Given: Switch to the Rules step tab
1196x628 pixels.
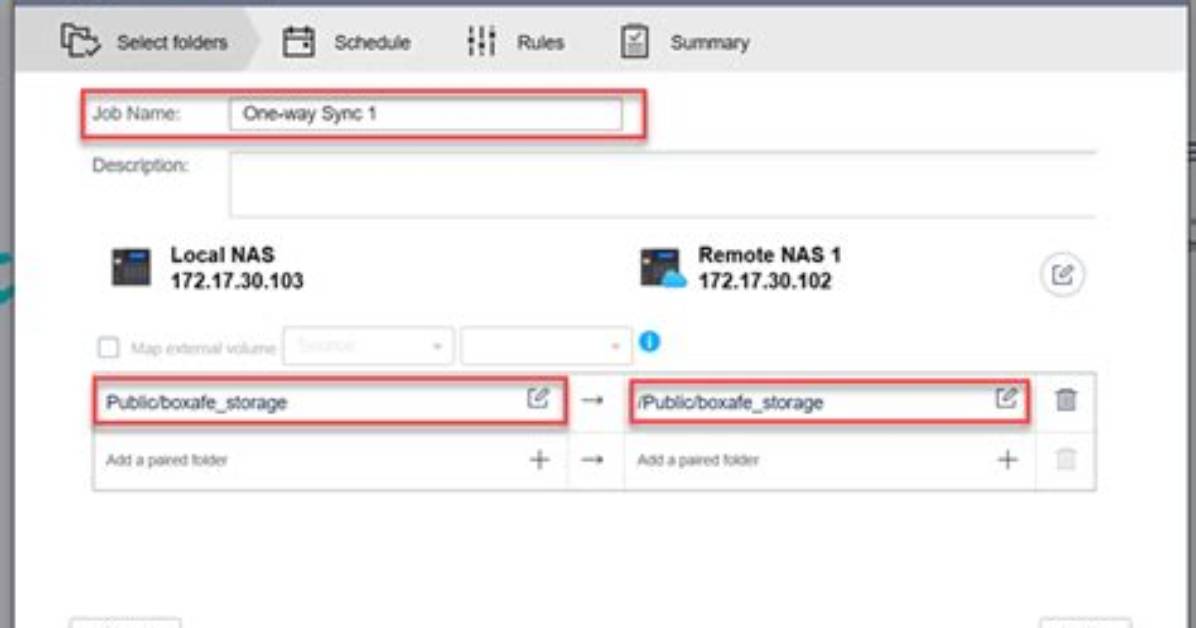Looking at the screenshot, I should 516,42.
